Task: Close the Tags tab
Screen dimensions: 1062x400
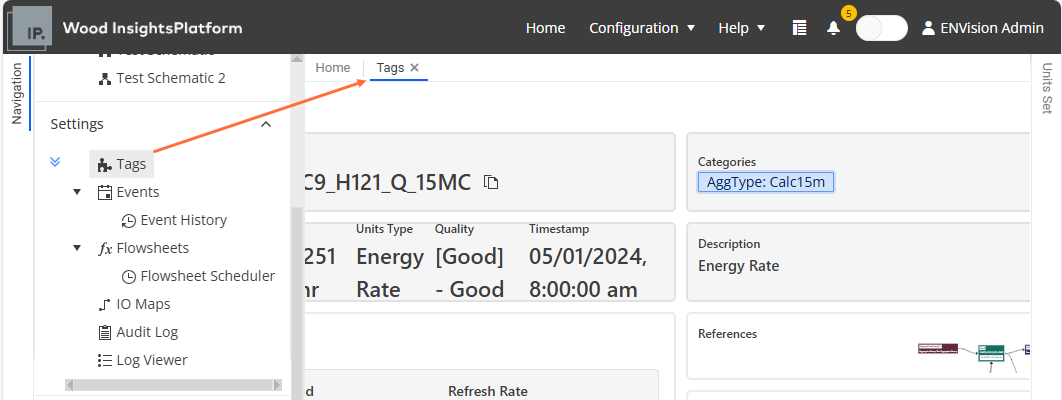Action: (x=415, y=68)
